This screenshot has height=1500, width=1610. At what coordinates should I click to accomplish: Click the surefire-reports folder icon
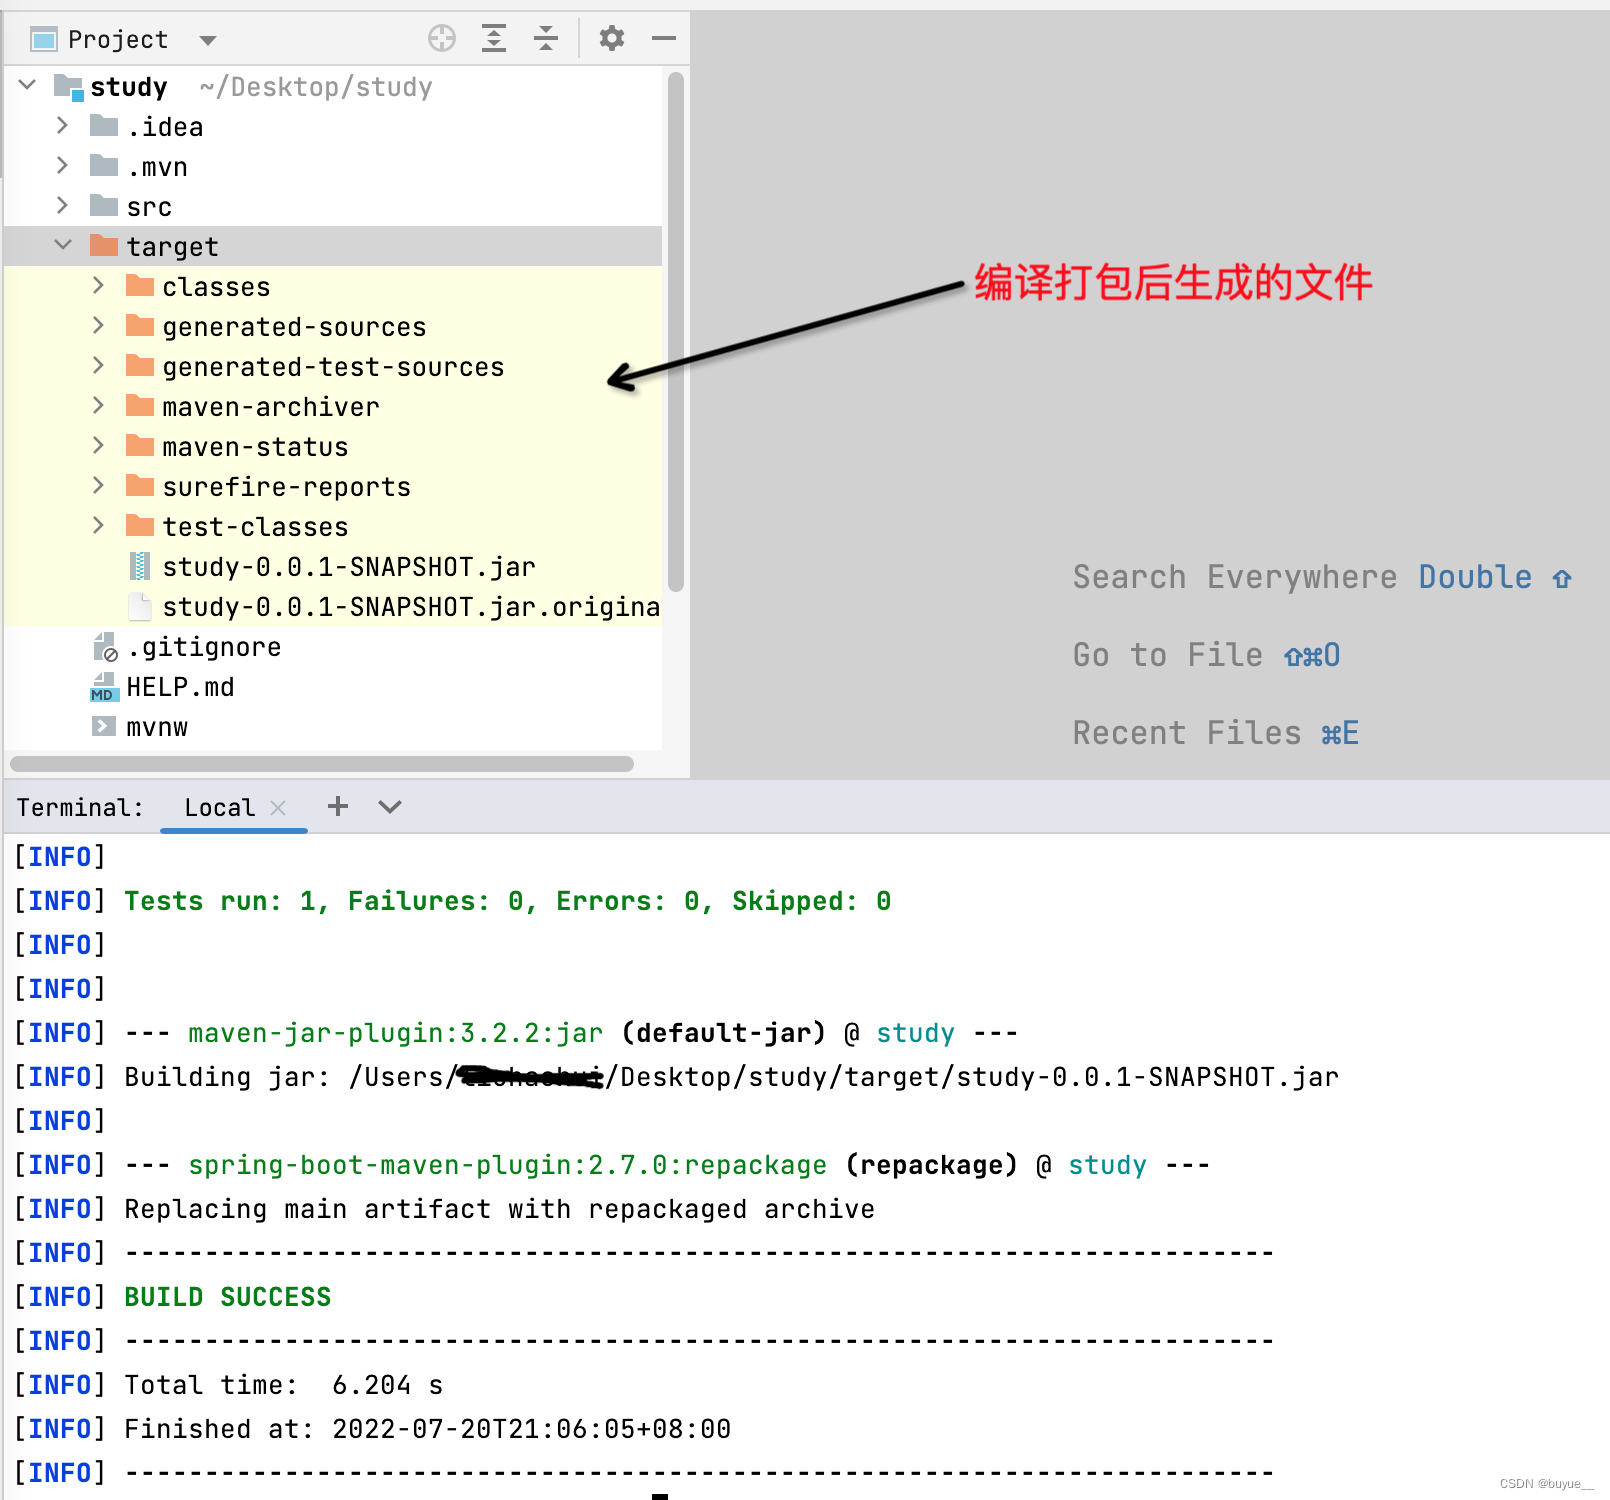coord(140,486)
